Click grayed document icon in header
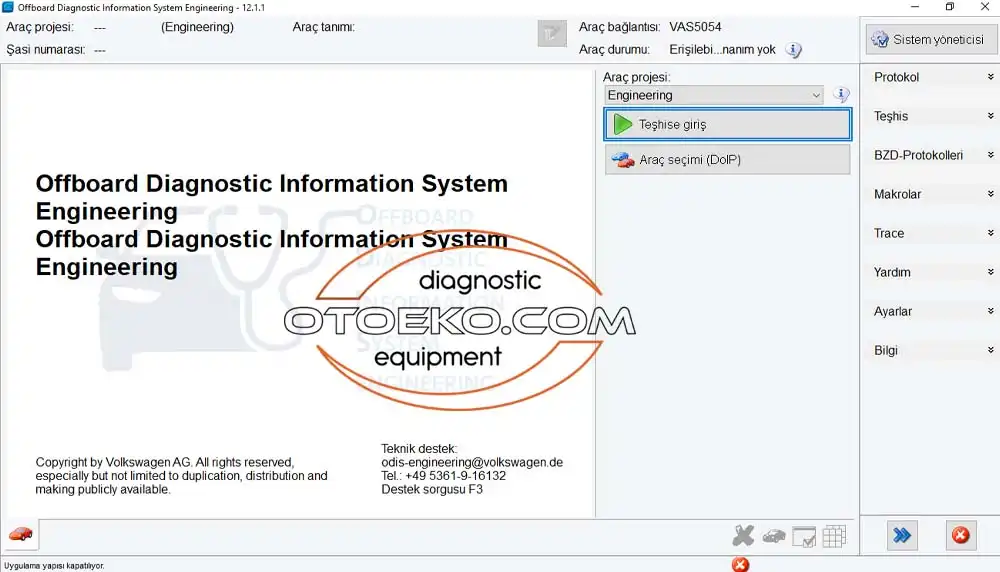 coord(552,35)
